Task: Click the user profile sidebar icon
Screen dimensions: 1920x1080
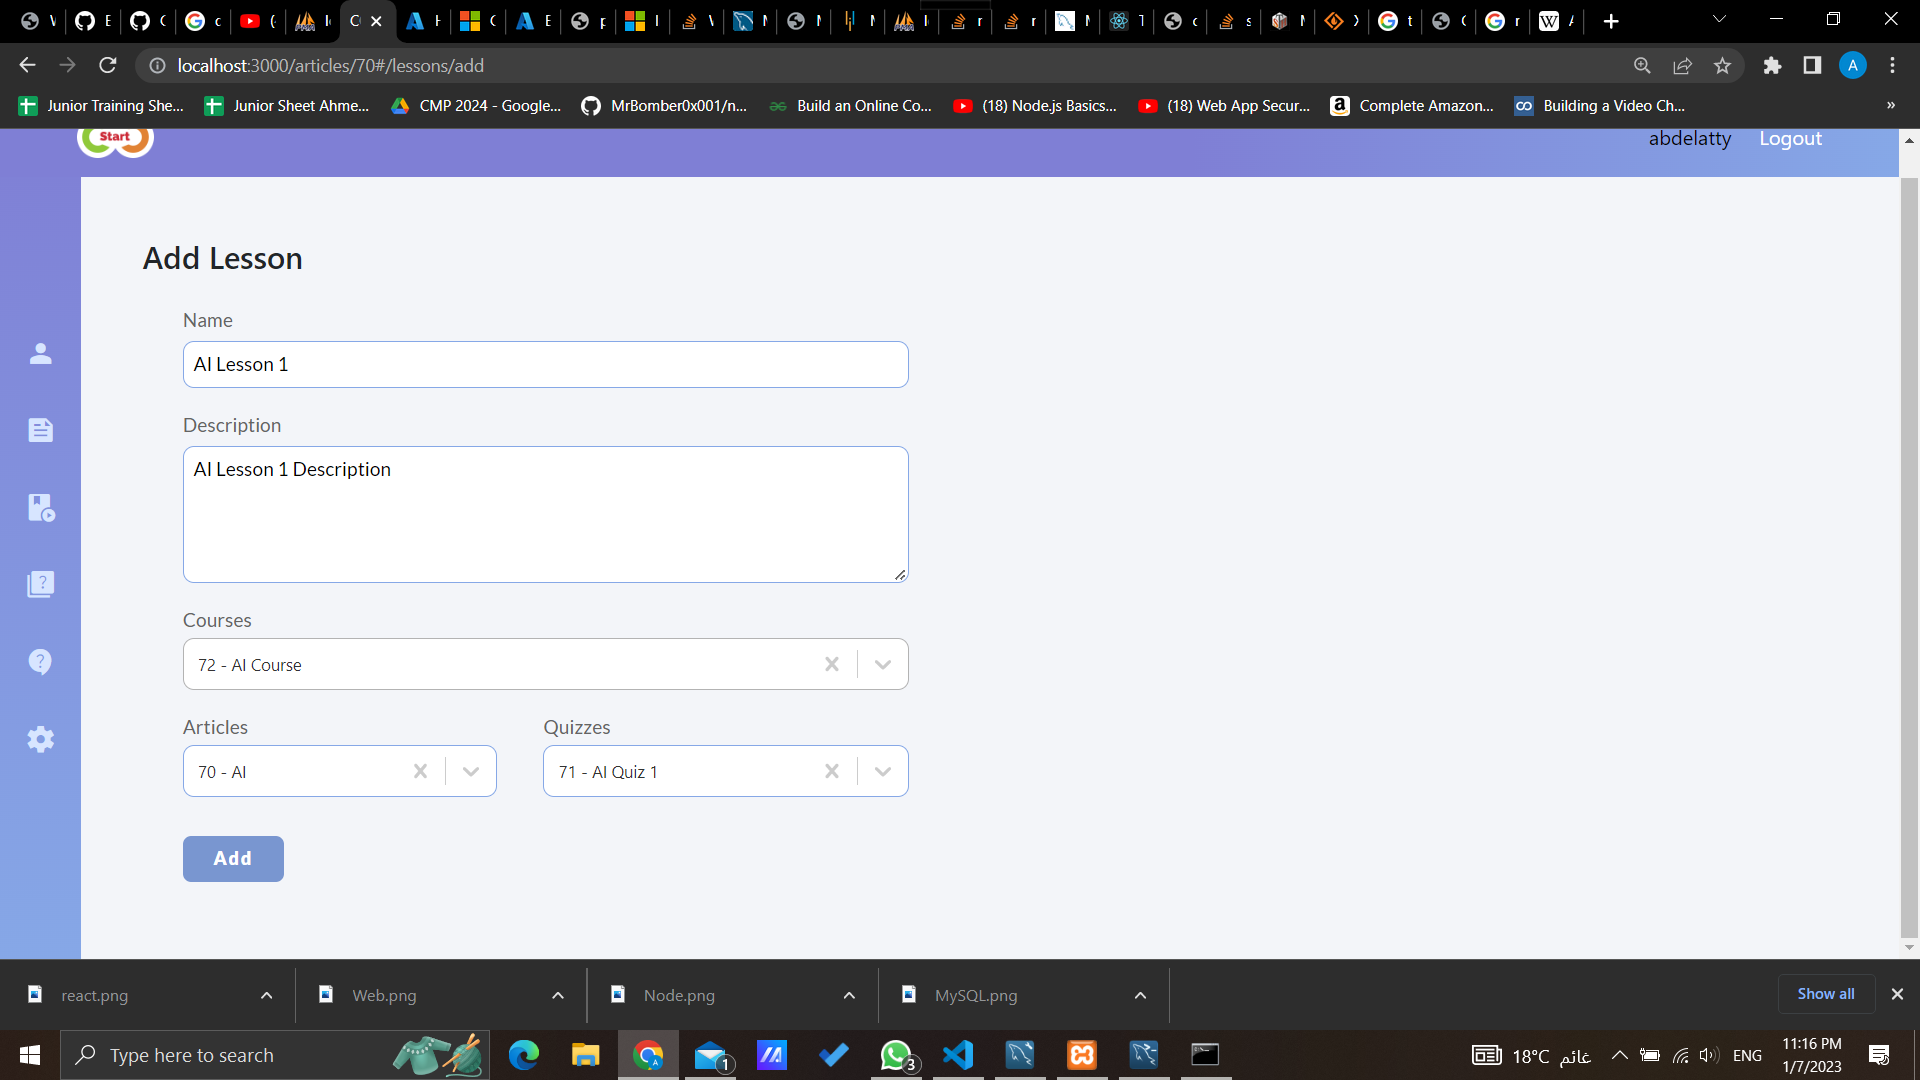Action: click(x=40, y=354)
